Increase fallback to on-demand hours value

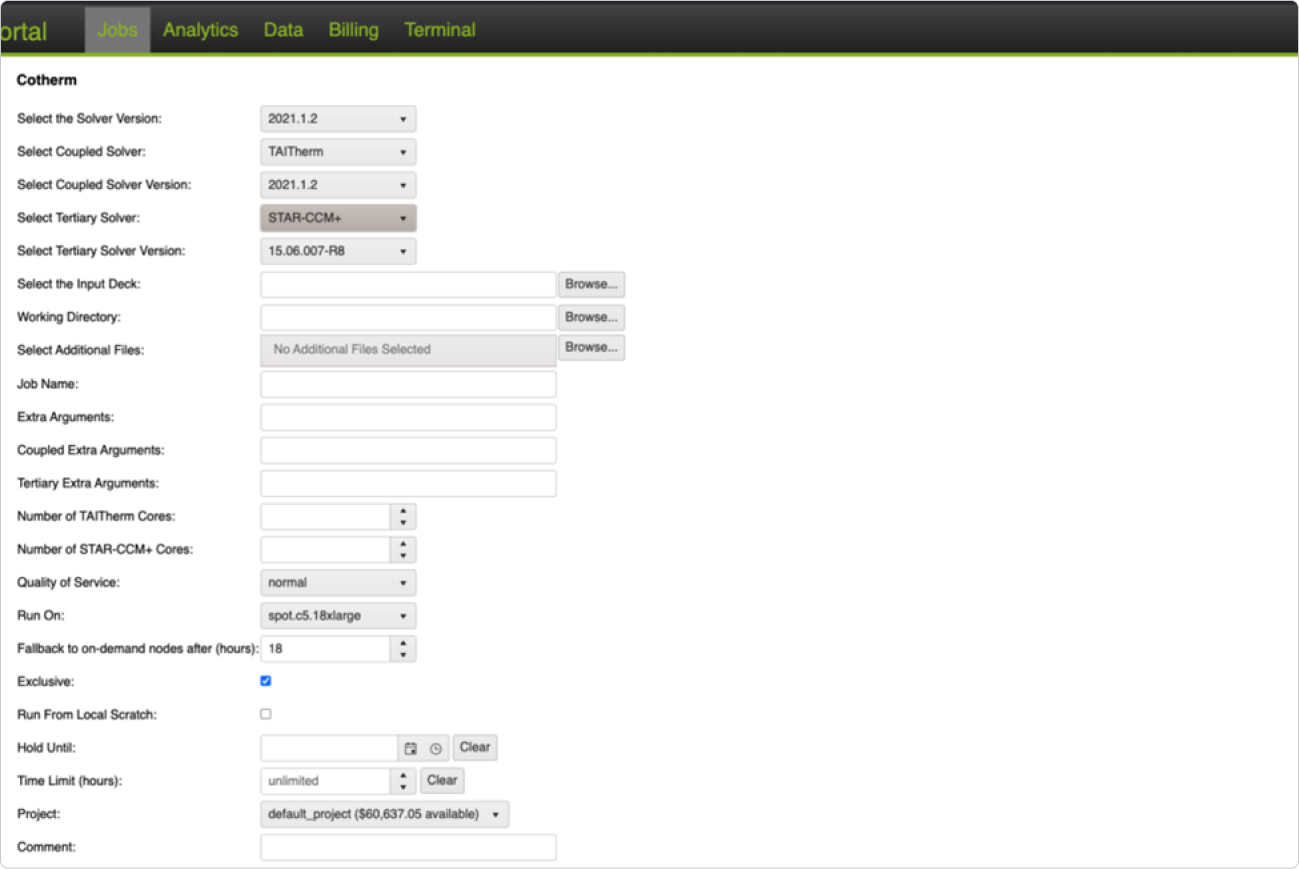coord(403,643)
